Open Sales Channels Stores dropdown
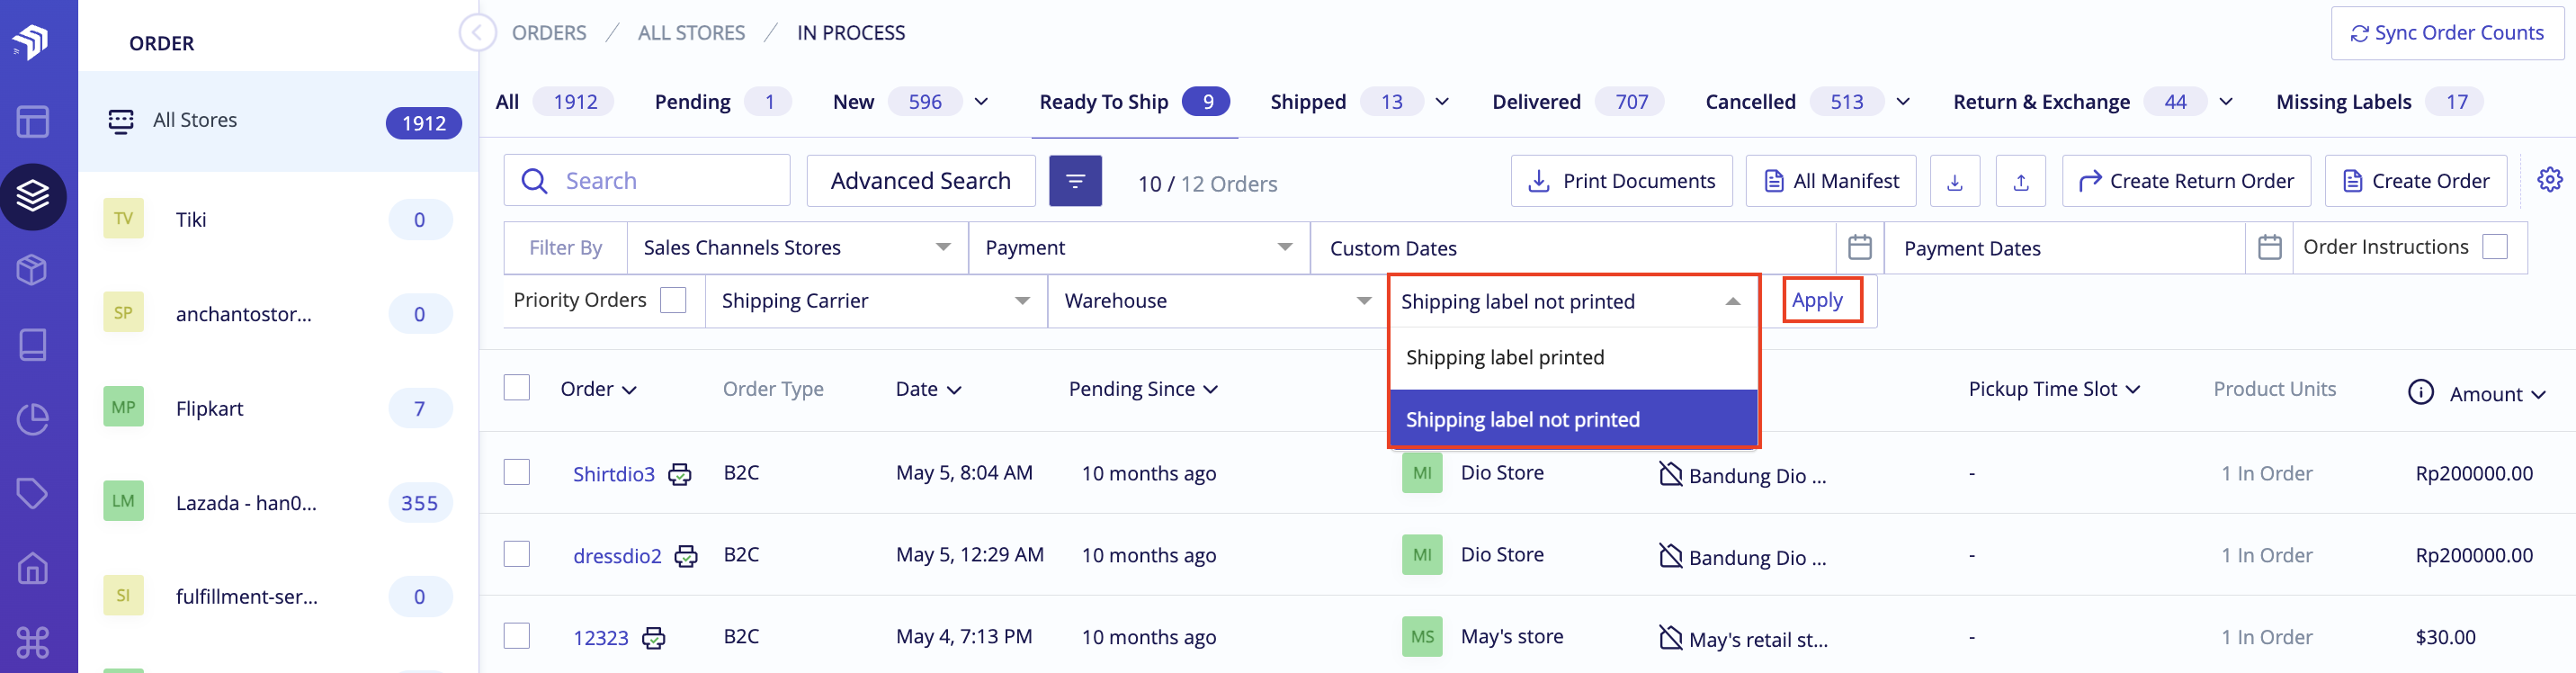Screen dimensions: 2576x673 [797, 248]
